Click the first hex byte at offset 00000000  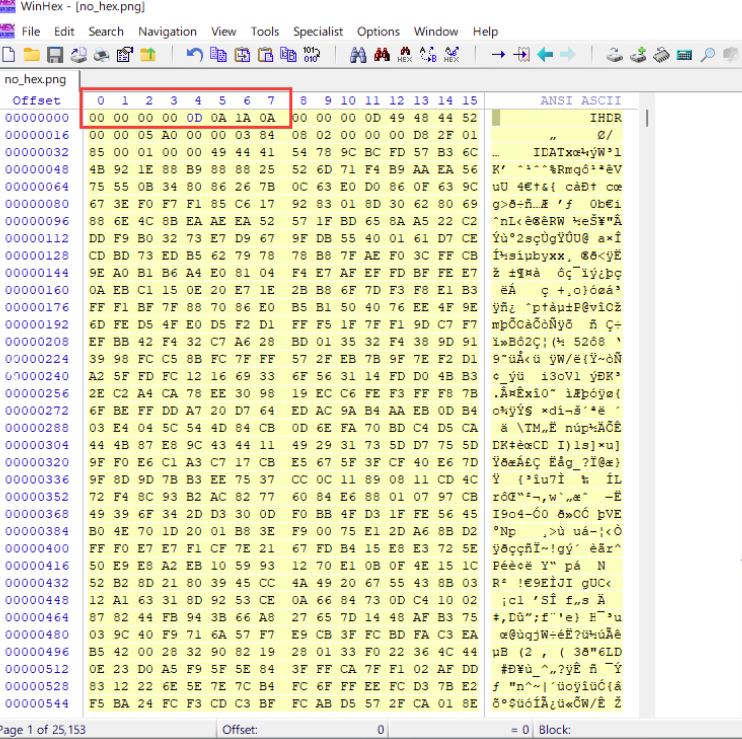click(97, 118)
